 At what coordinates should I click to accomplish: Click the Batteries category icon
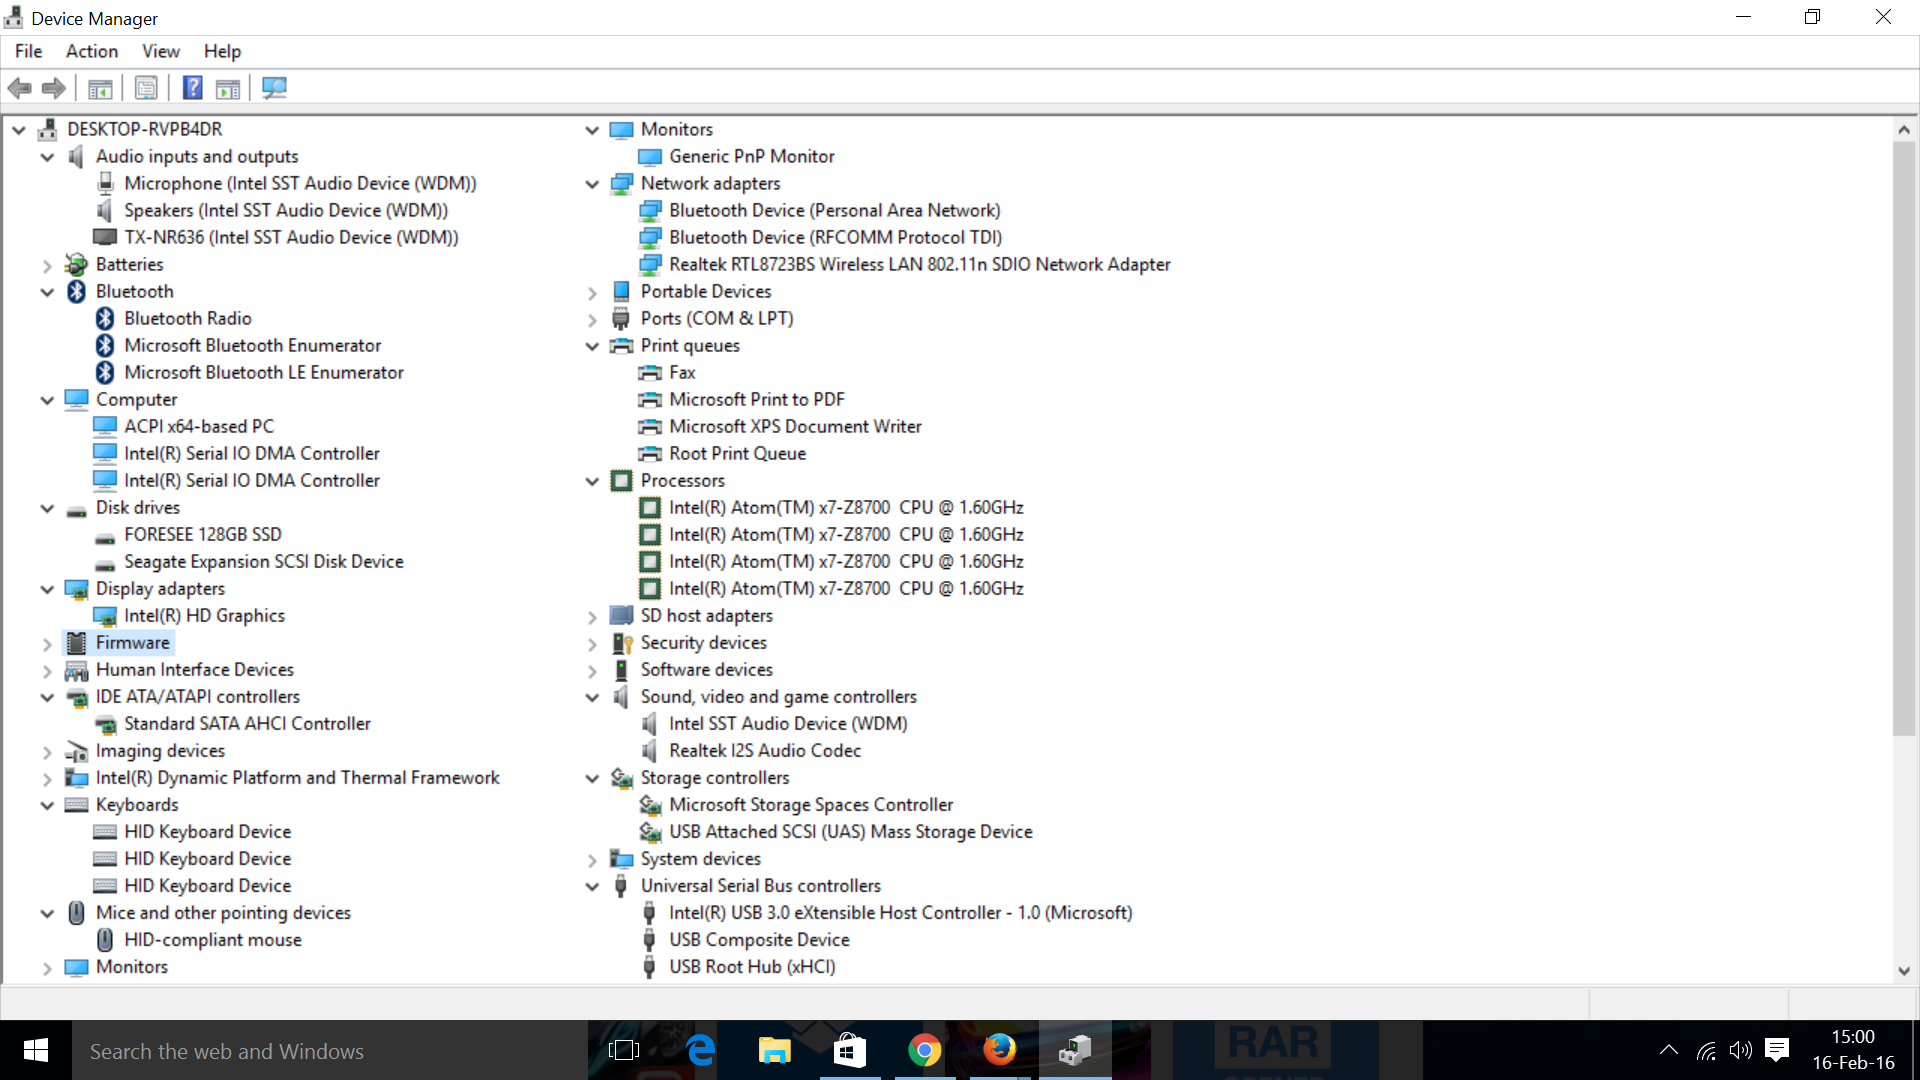(x=77, y=264)
